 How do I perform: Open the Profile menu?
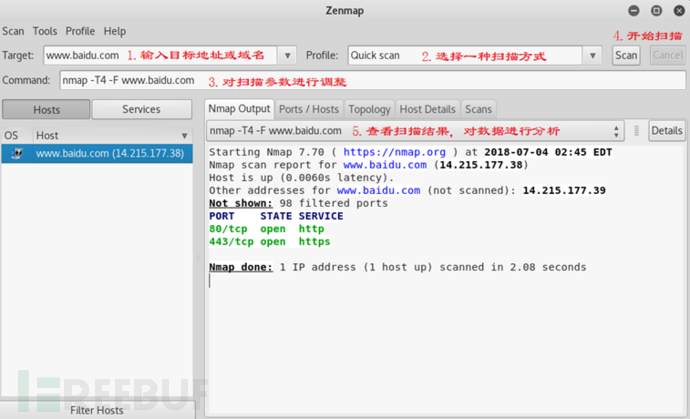(x=80, y=31)
